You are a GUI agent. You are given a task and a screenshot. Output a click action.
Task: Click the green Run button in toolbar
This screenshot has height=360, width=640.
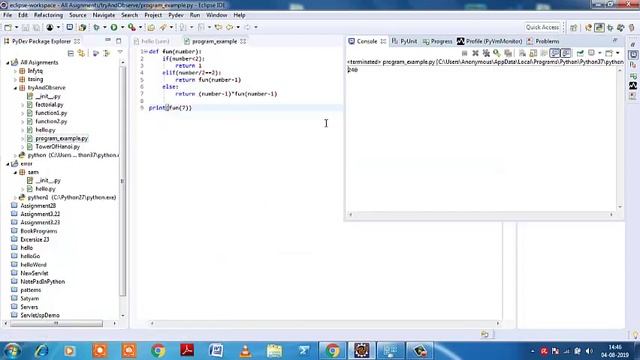[114, 27]
